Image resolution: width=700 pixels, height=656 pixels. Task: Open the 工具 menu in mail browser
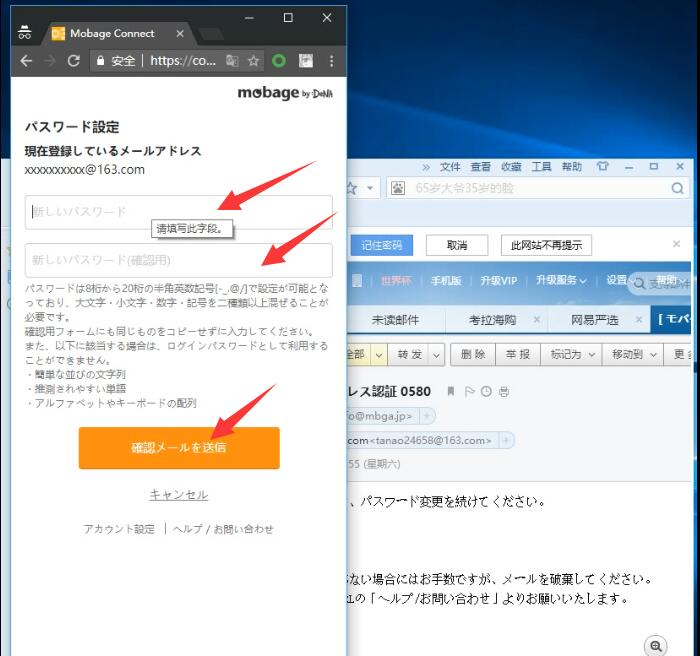(x=541, y=167)
